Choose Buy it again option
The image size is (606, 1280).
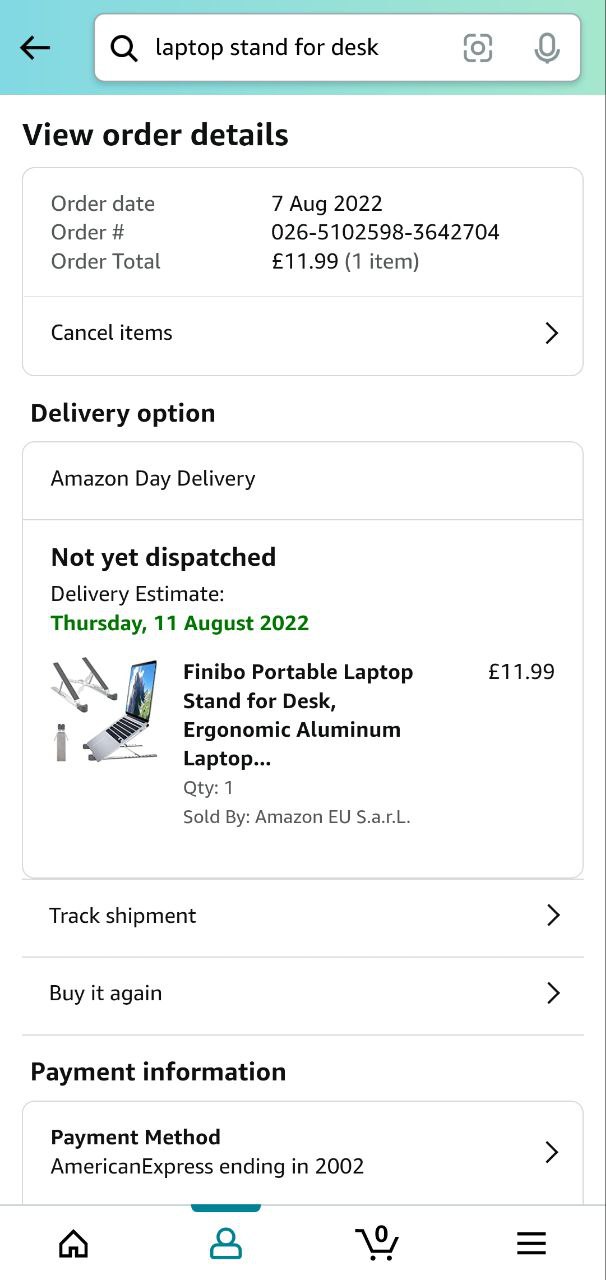pyautogui.click(x=106, y=993)
